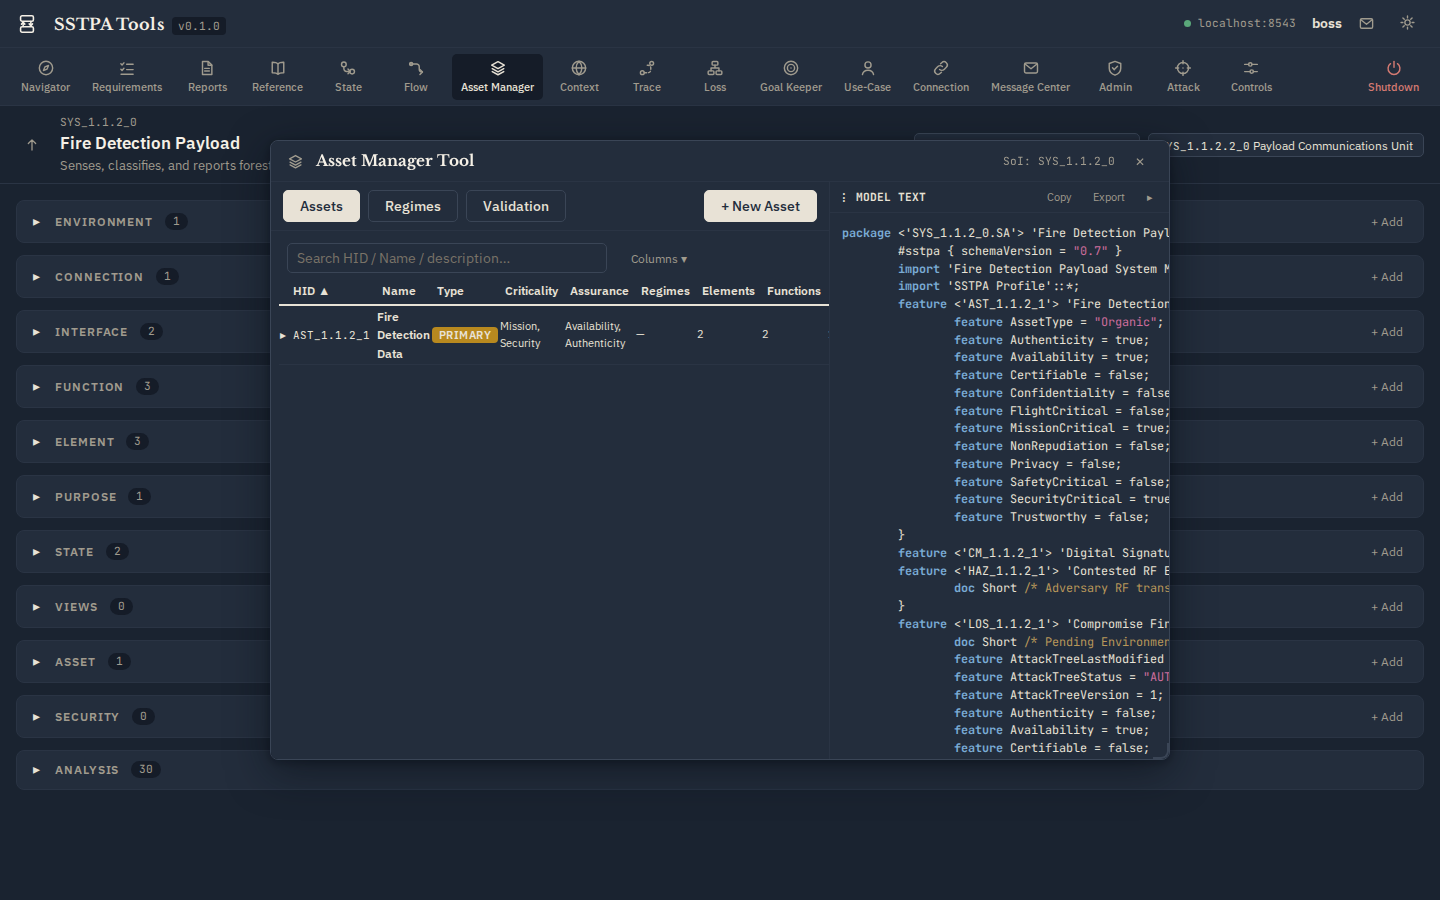Open the Connection tool

[x=941, y=77]
